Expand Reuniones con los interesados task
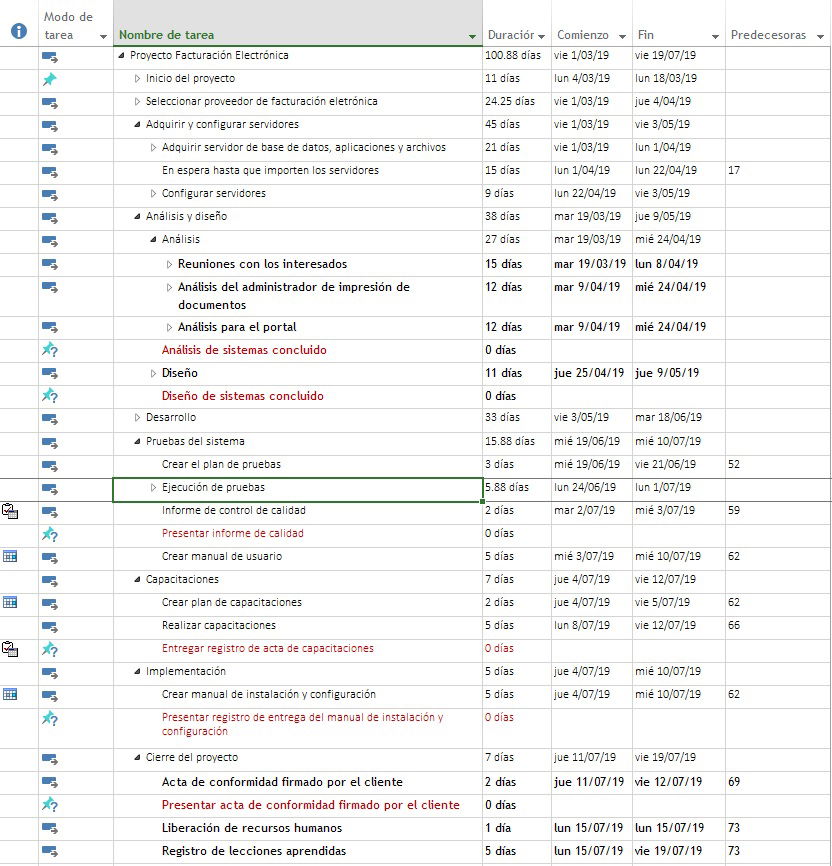 pyautogui.click(x=170, y=265)
